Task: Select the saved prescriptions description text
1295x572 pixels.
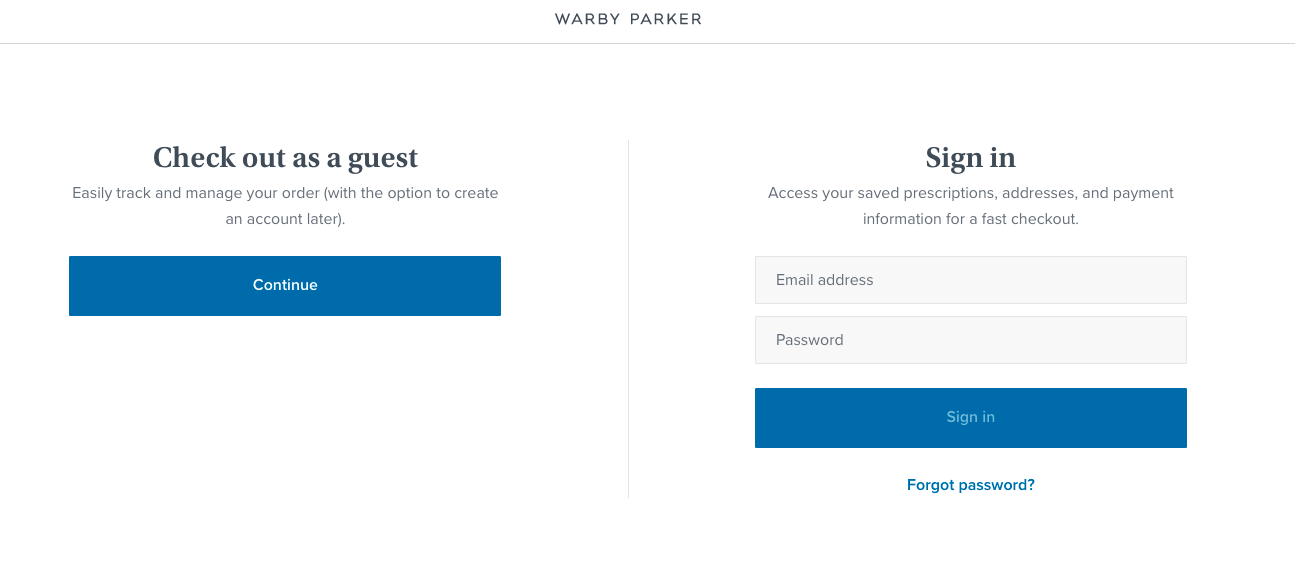Action: pyautogui.click(x=971, y=206)
